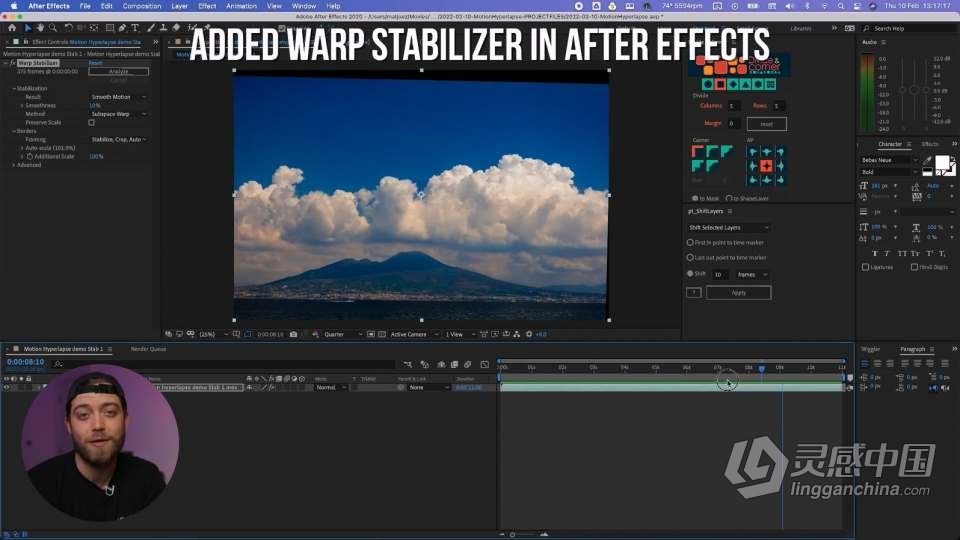This screenshot has height=540, width=960.
Task: Click the Apply button in pt_ShiftLayers
Action: (738, 293)
